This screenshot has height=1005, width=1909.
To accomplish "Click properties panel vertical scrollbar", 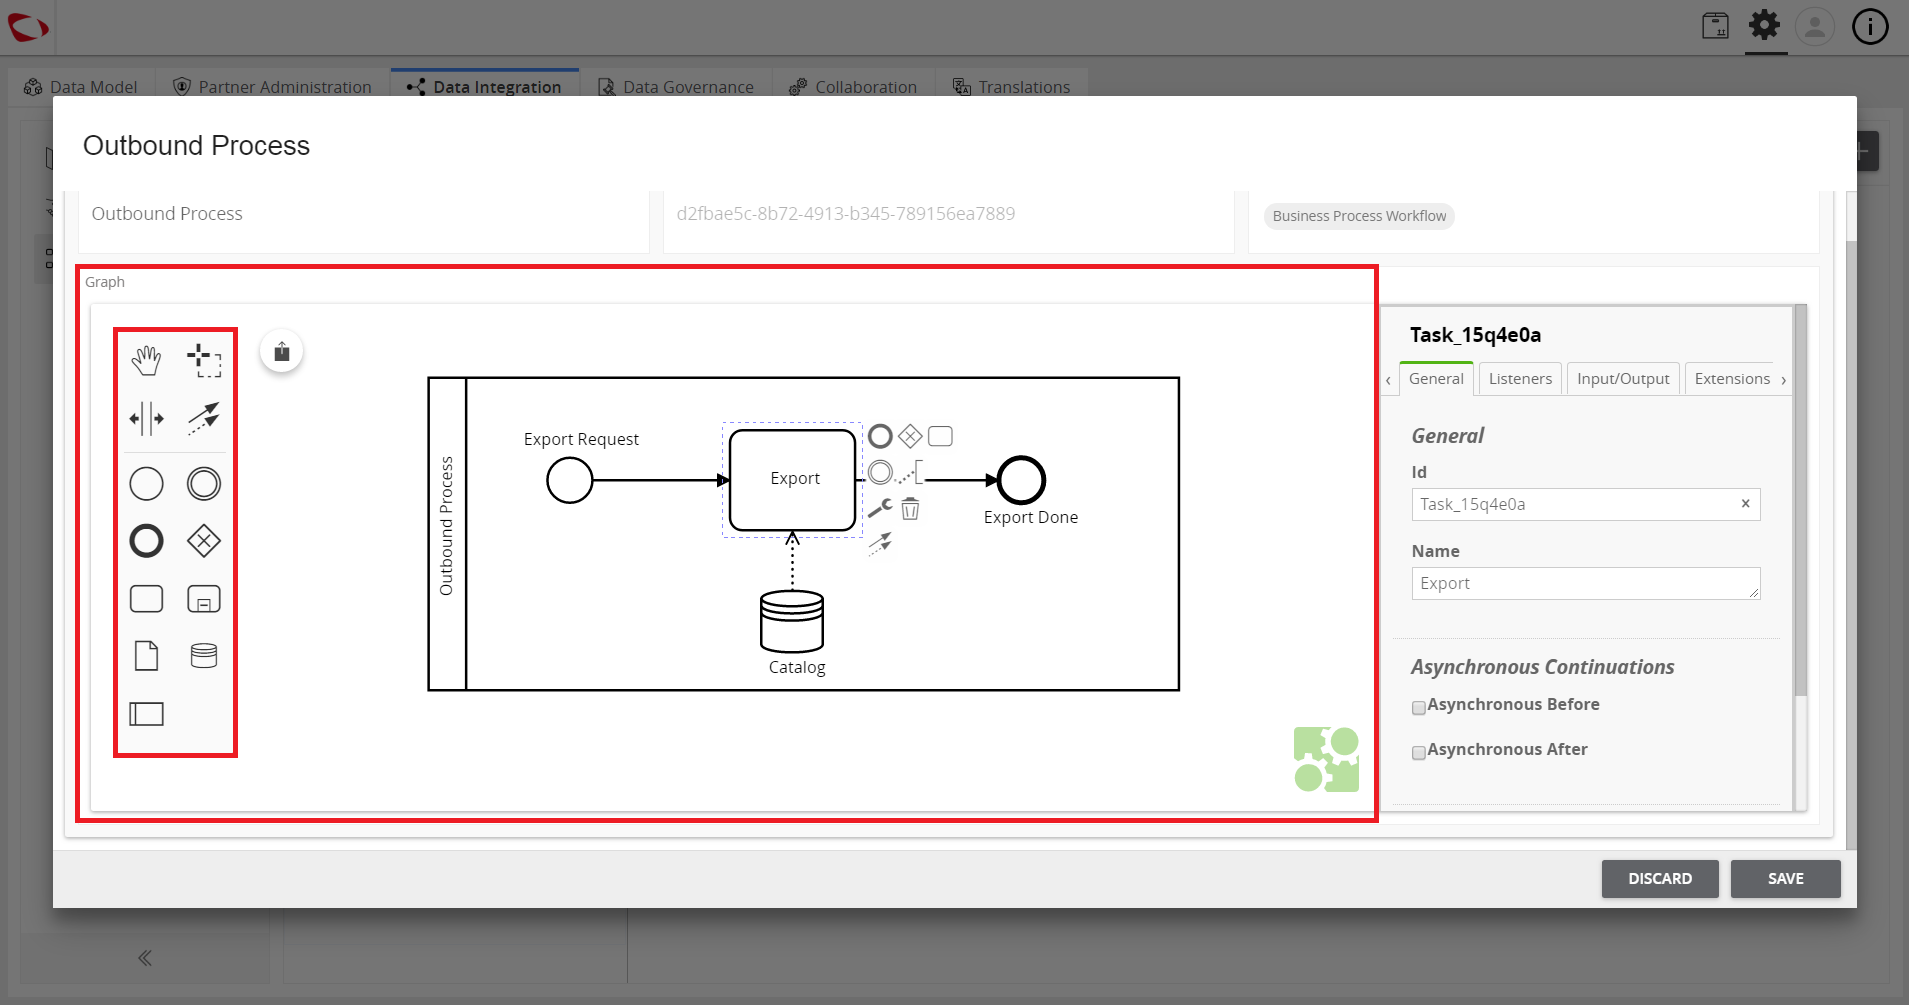I will click(x=1800, y=500).
